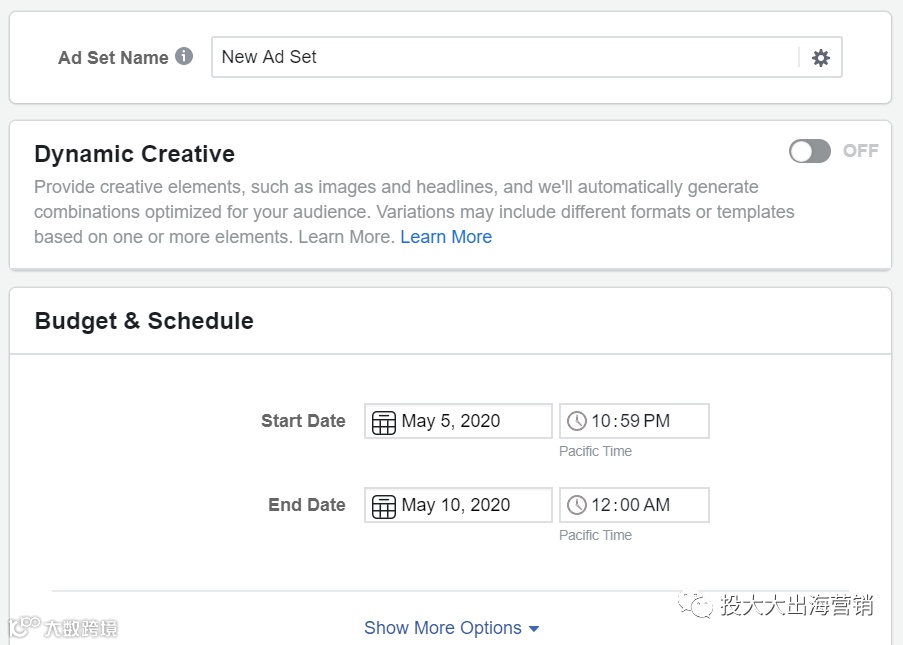Open the May 5, 2020 start date picker
This screenshot has height=645, width=903.
pos(451,421)
